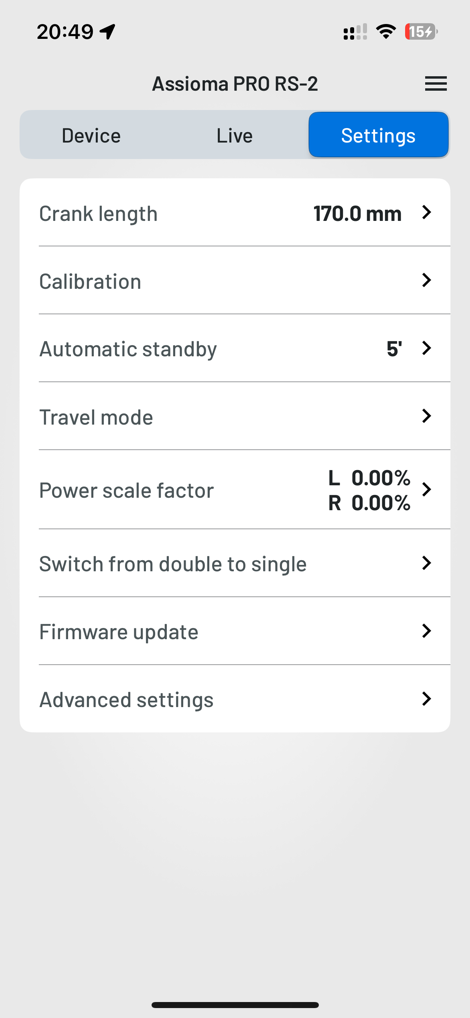Tap the 5' automatic standby value
This screenshot has height=1018, width=470.
coord(394,349)
